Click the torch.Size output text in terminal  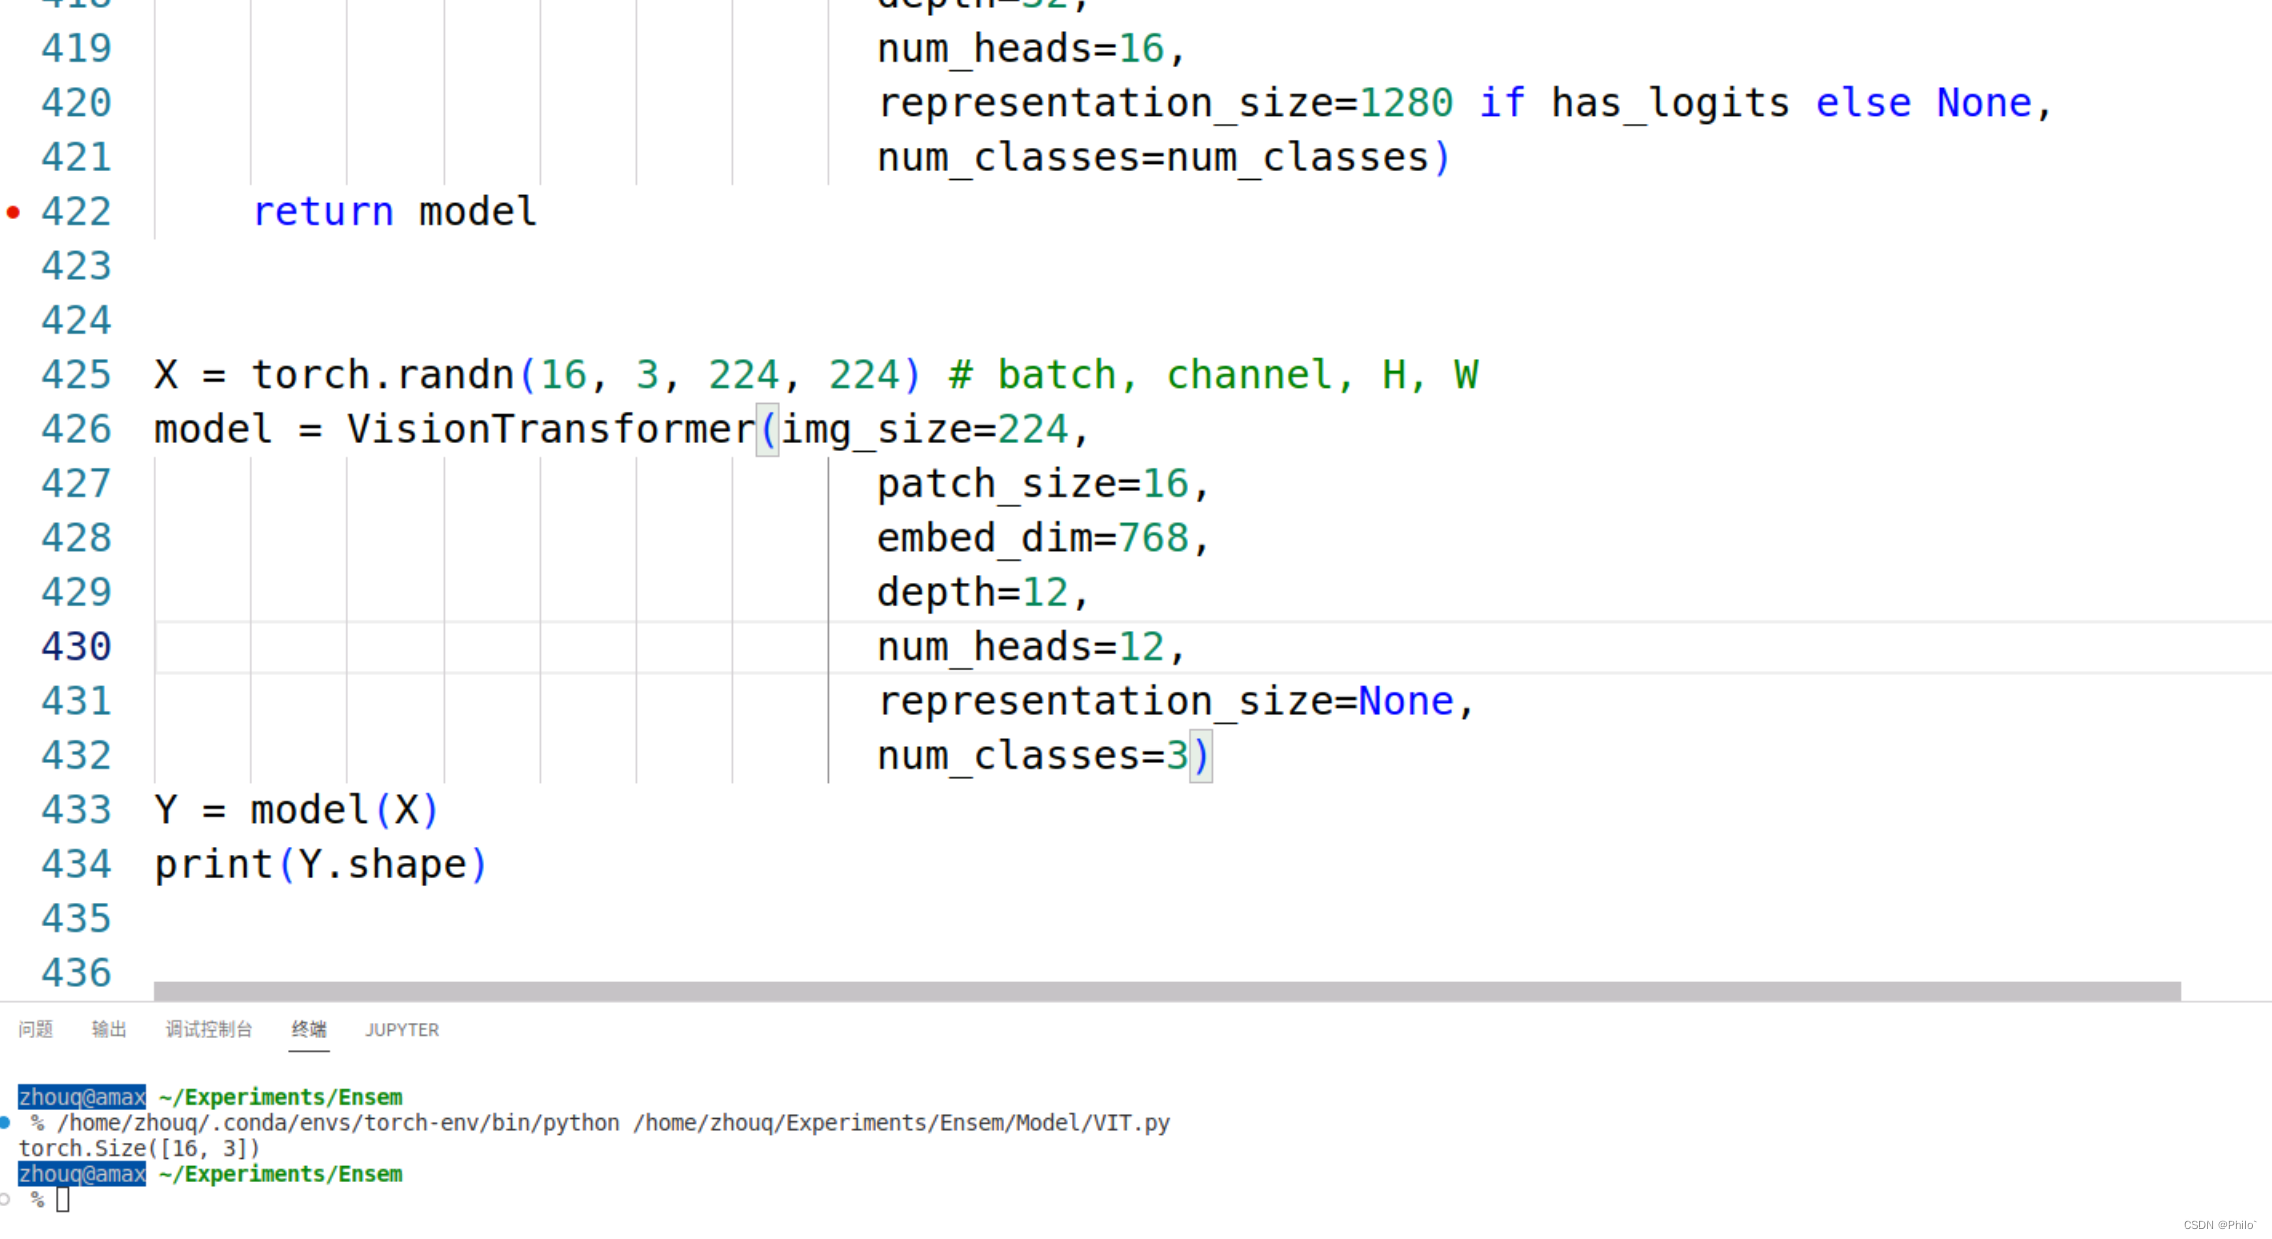139,1148
